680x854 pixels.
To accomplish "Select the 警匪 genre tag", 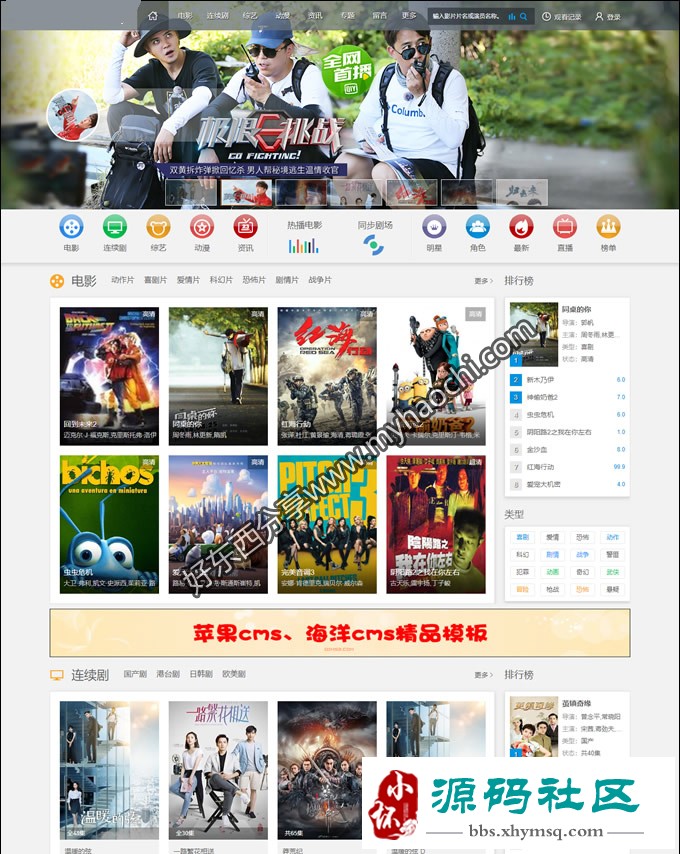I will [612, 554].
